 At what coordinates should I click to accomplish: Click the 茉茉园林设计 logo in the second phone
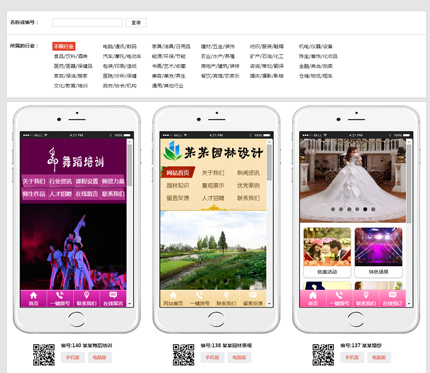pyautogui.click(x=213, y=152)
